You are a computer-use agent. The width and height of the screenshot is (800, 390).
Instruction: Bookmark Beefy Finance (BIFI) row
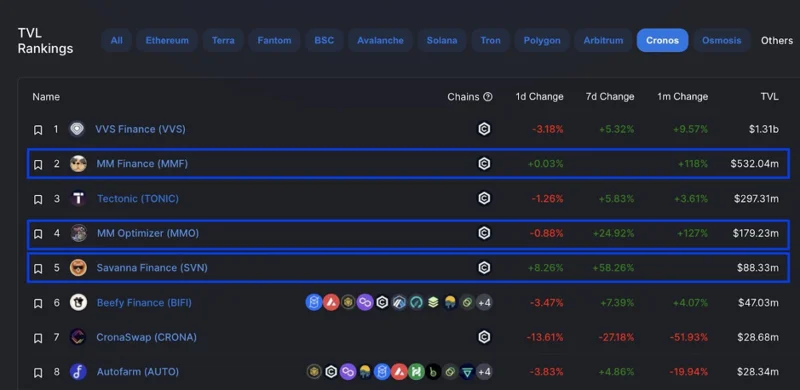click(38, 303)
